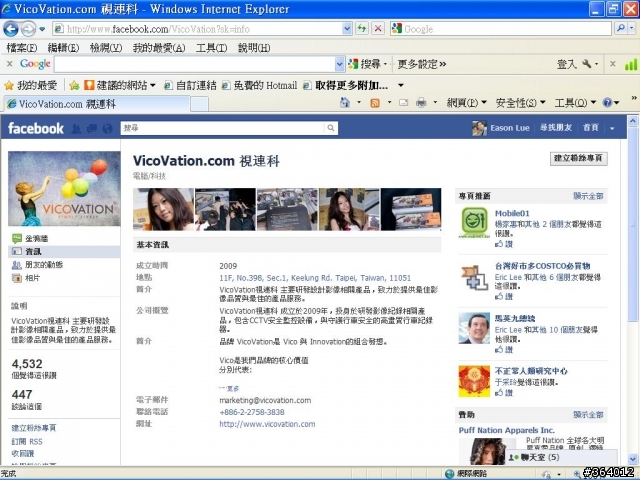Open the 免費的 Hotmail favorite
The width and height of the screenshot is (640, 480).
[x=260, y=85]
